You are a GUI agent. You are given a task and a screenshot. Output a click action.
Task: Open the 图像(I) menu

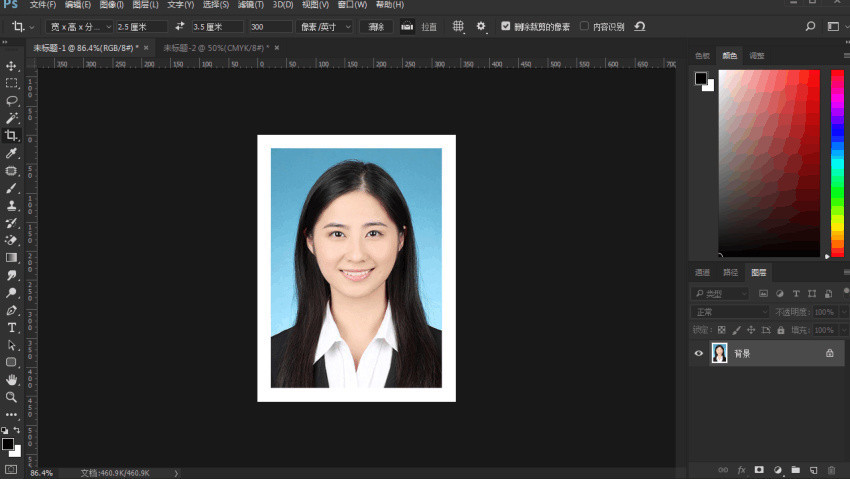click(110, 5)
